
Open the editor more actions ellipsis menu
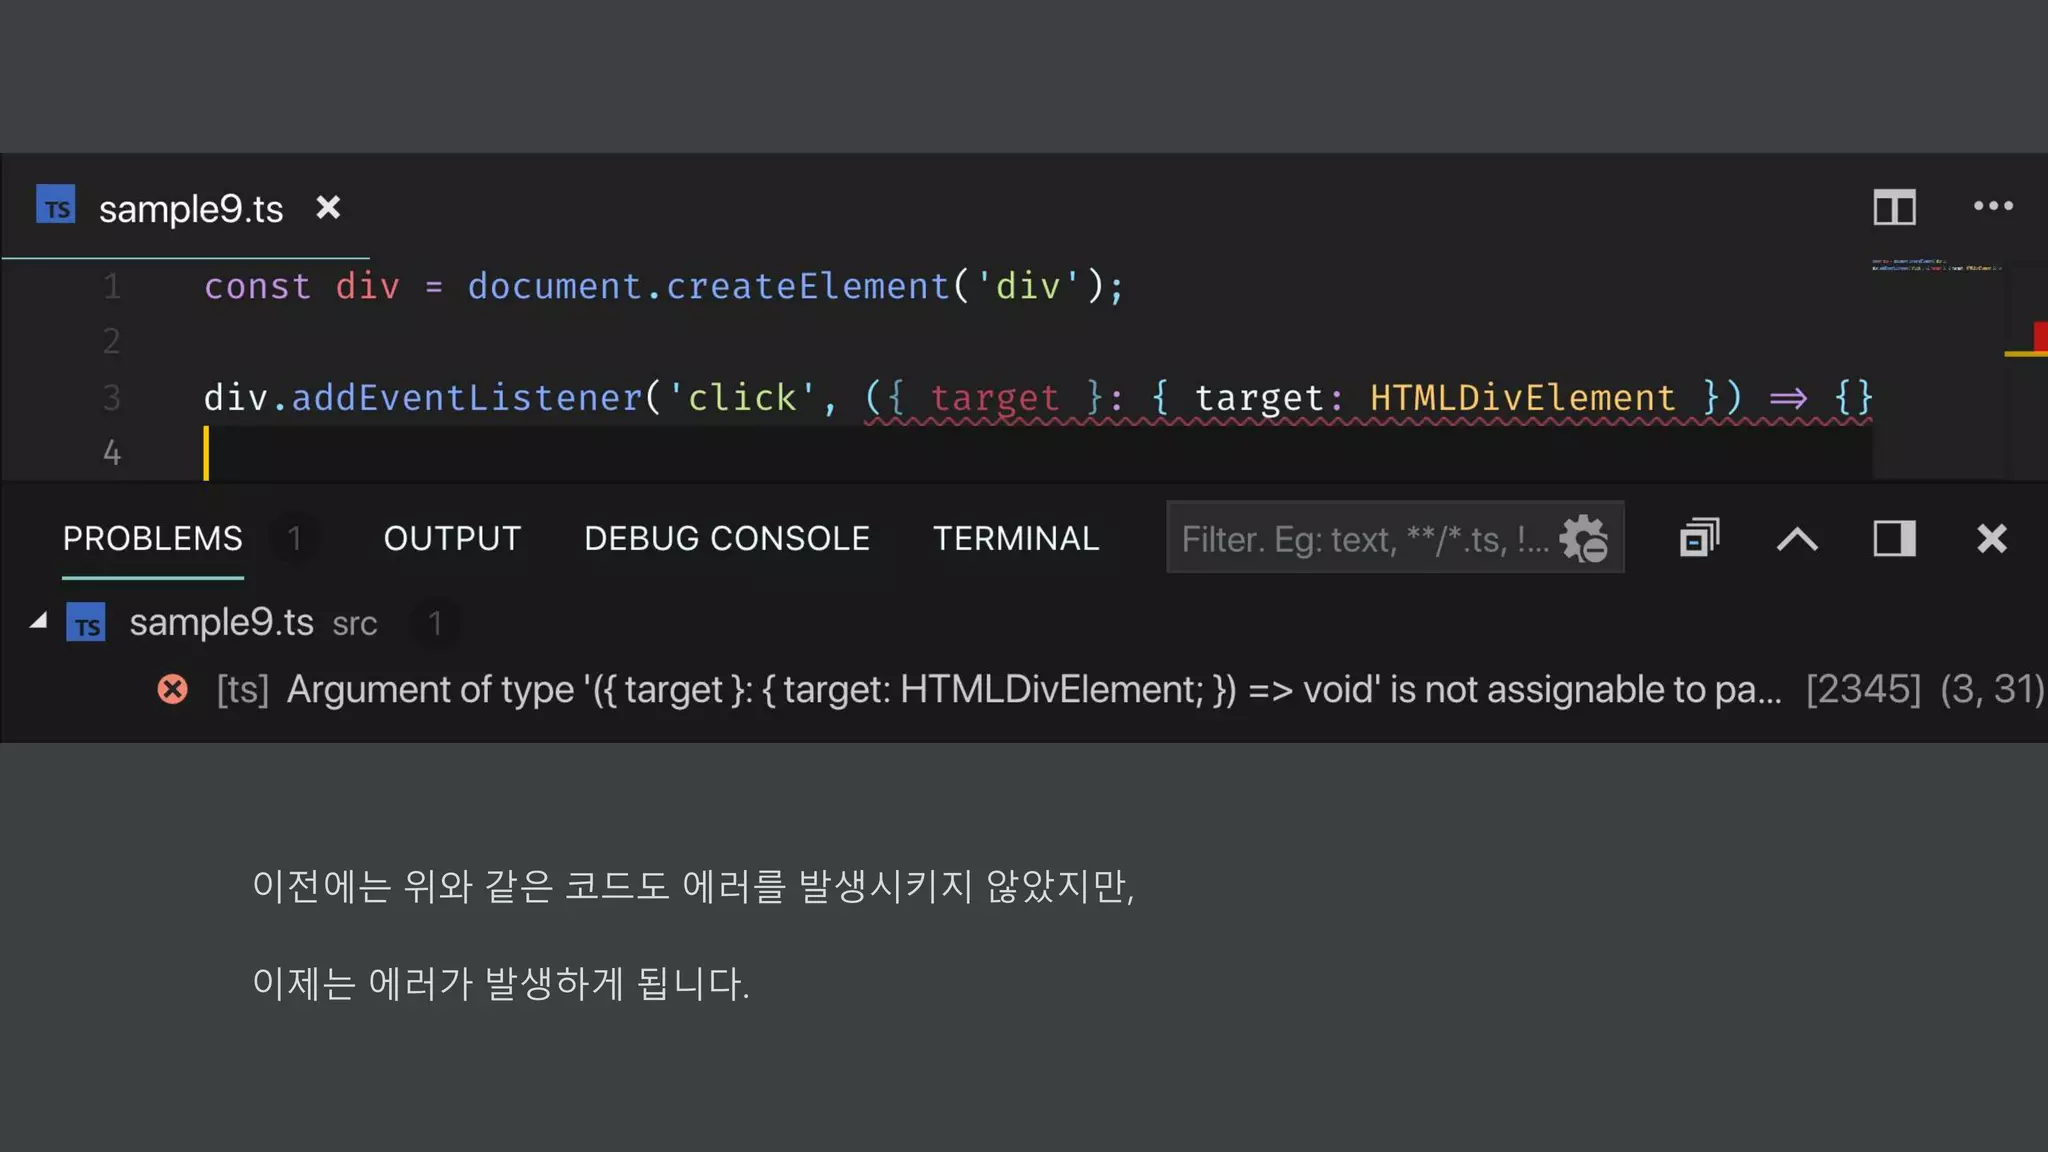[x=1993, y=206]
